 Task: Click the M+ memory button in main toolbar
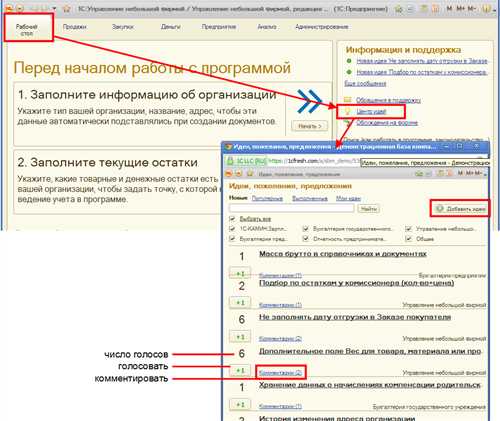click(x=461, y=8)
